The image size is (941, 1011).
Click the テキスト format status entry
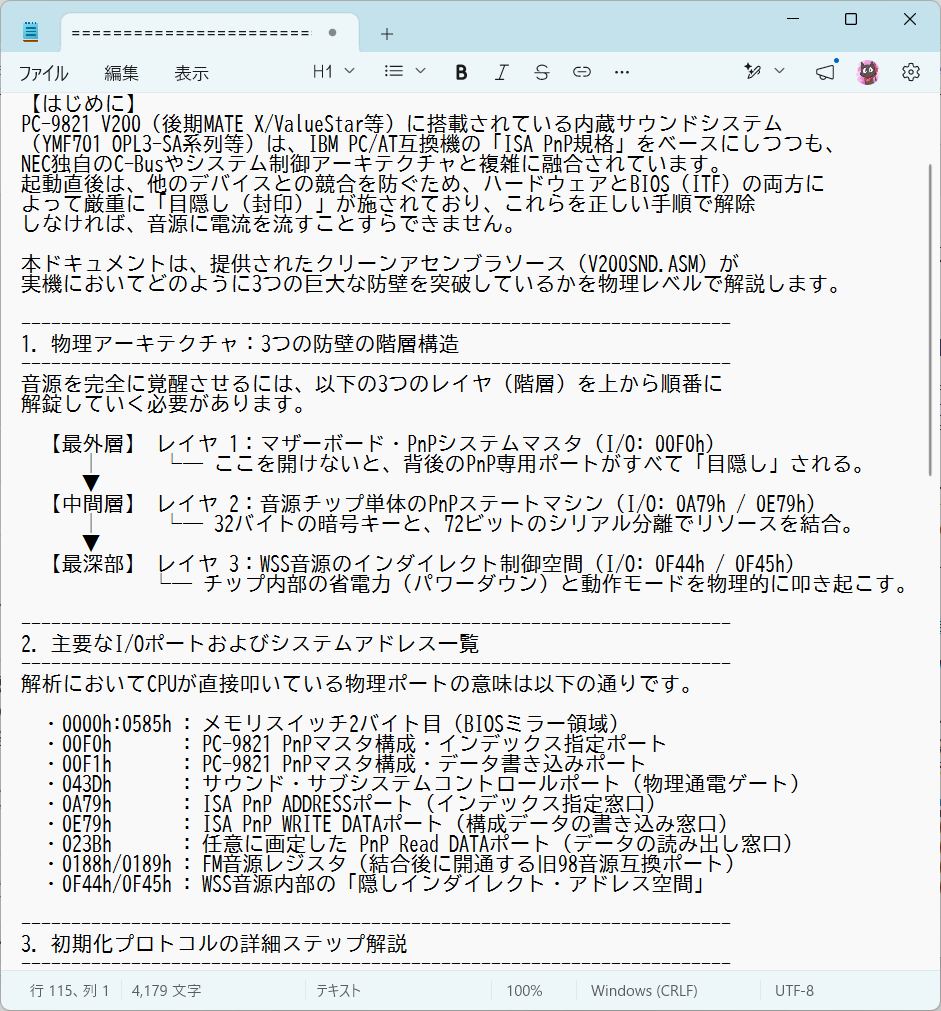pyautogui.click(x=338, y=990)
